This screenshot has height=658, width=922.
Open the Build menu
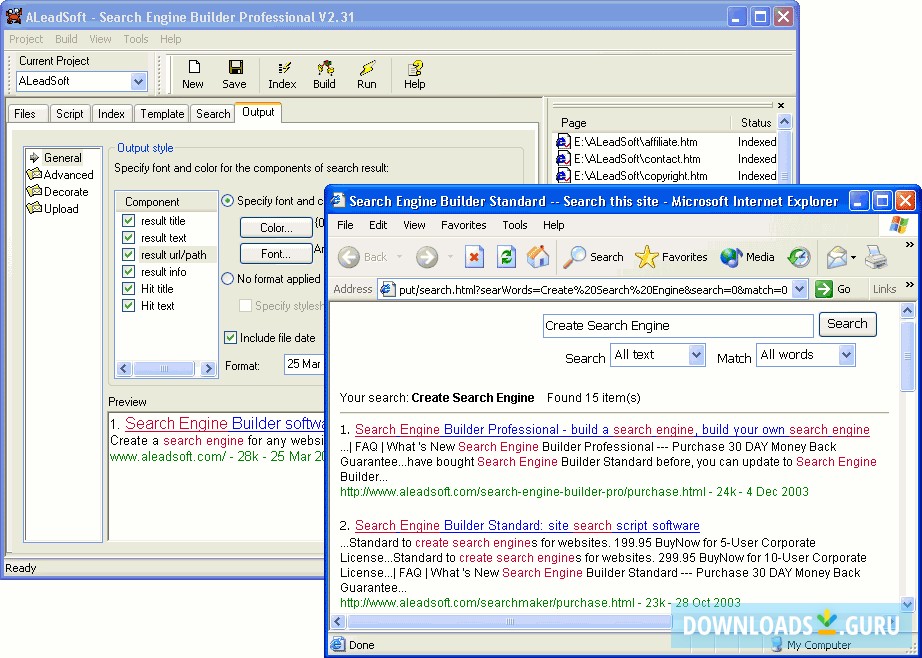tap(66, 39)
